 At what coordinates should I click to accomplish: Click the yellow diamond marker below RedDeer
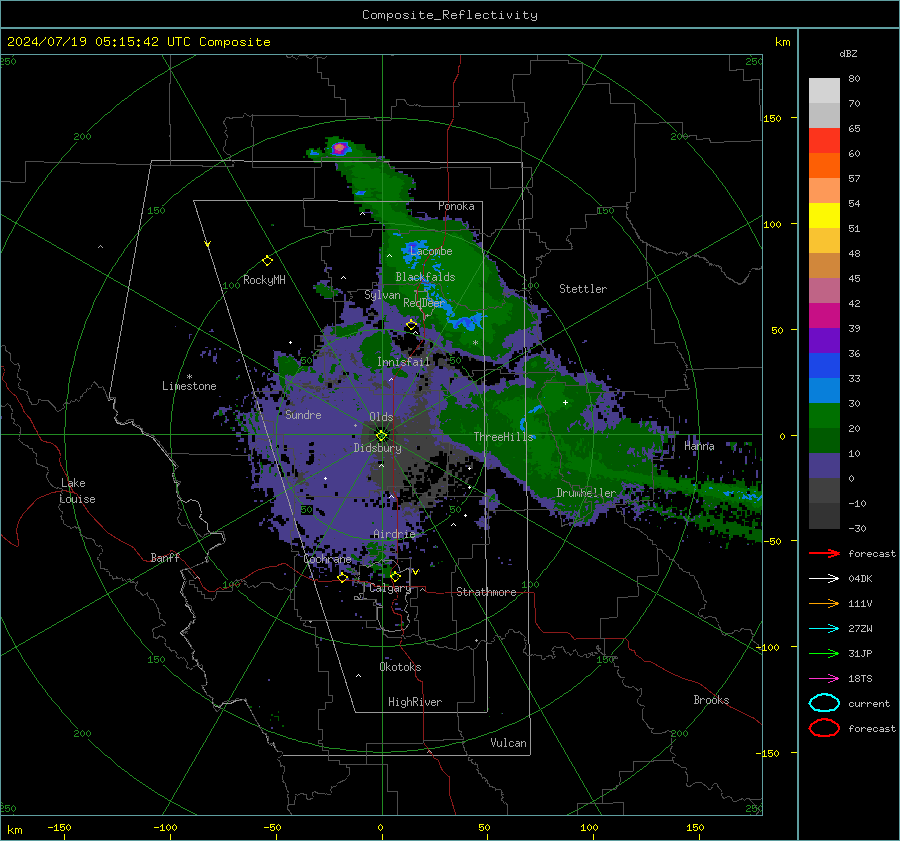pyautogui.click(x=412, y=325)
